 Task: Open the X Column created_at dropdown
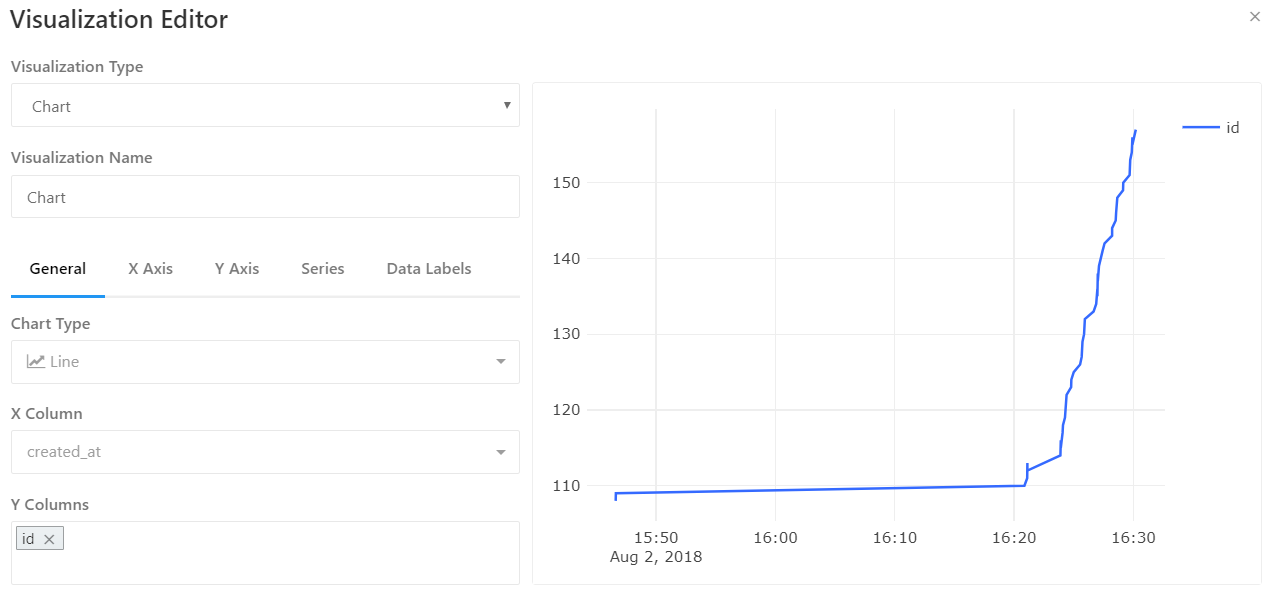(265, 452)
